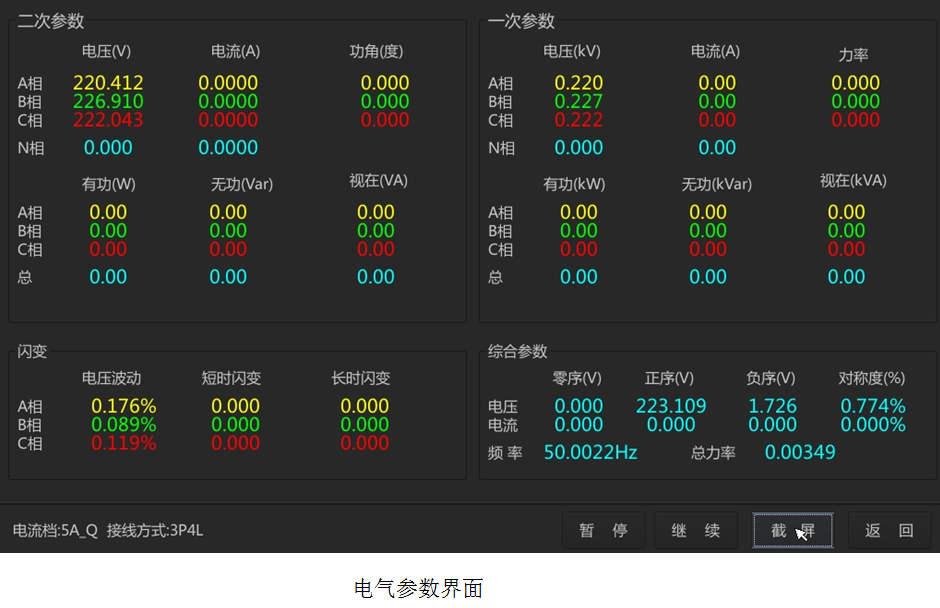This screenshot has height=608, width=940.
Task: Click the 暂停 (pause) button
Action: point(603,530)
